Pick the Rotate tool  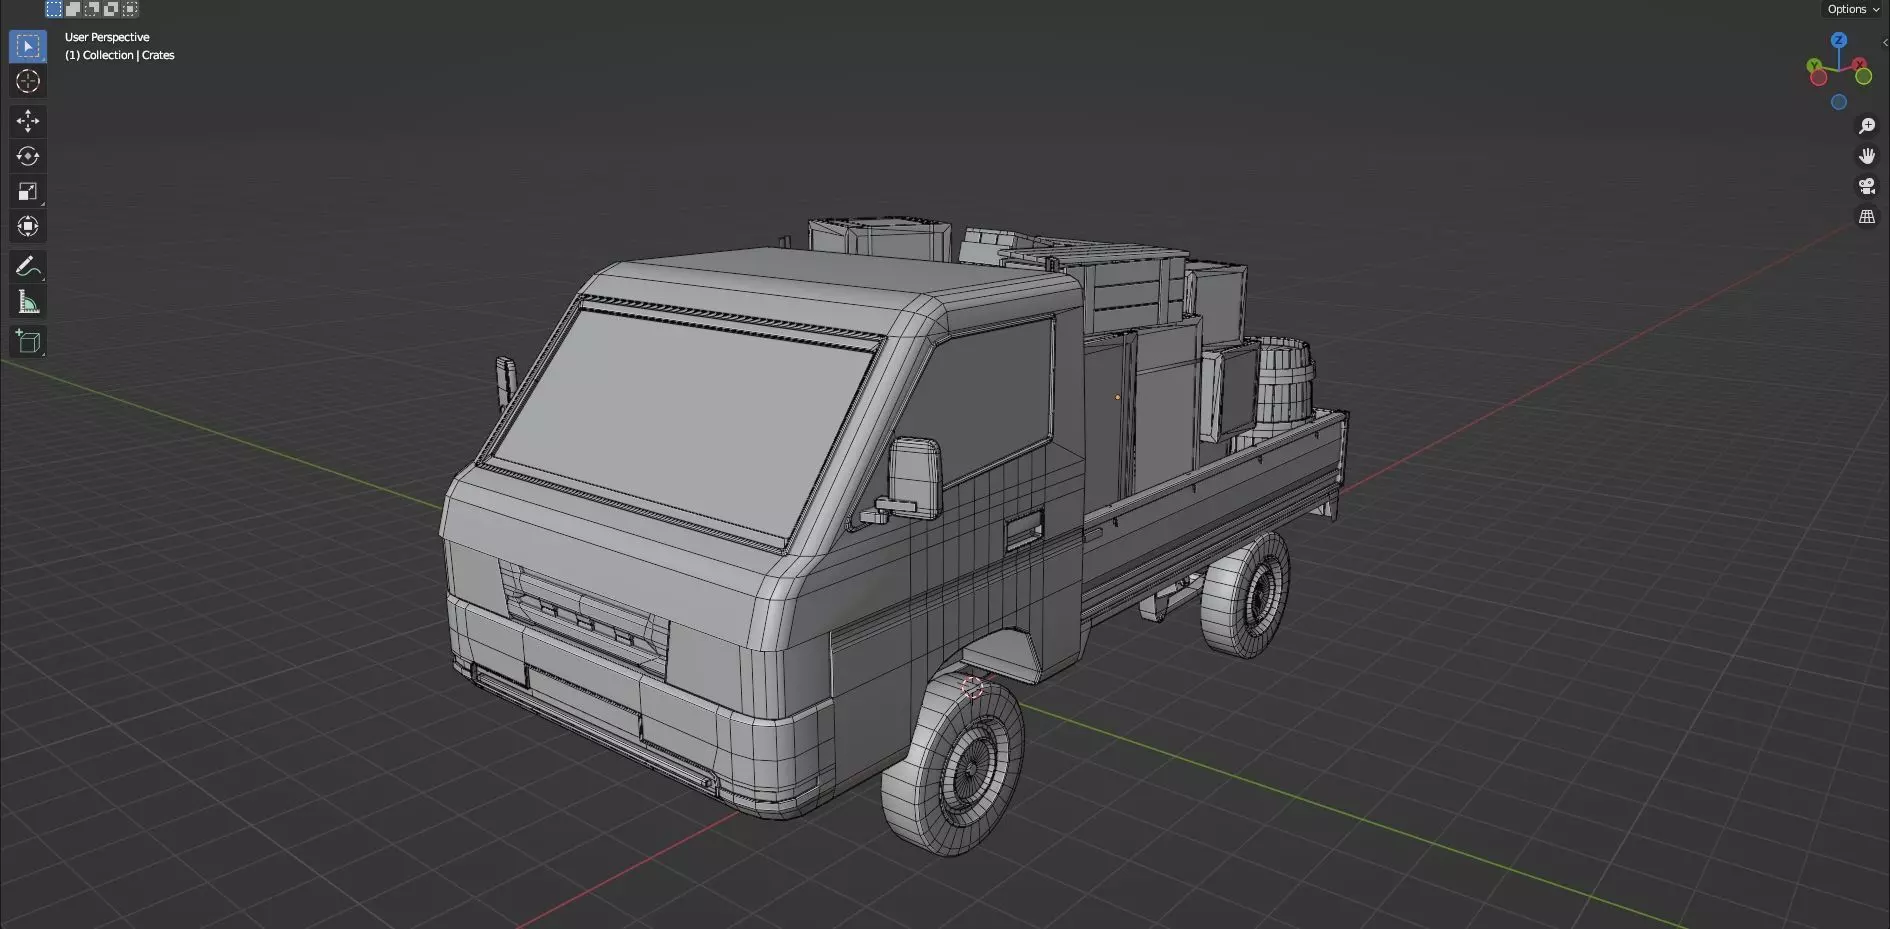[28, 156]
